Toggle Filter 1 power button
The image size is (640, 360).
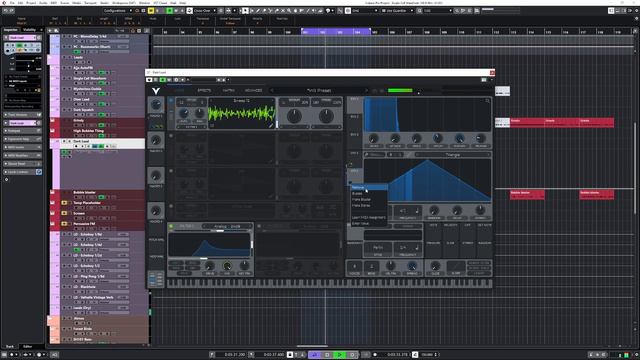(171, 226)
